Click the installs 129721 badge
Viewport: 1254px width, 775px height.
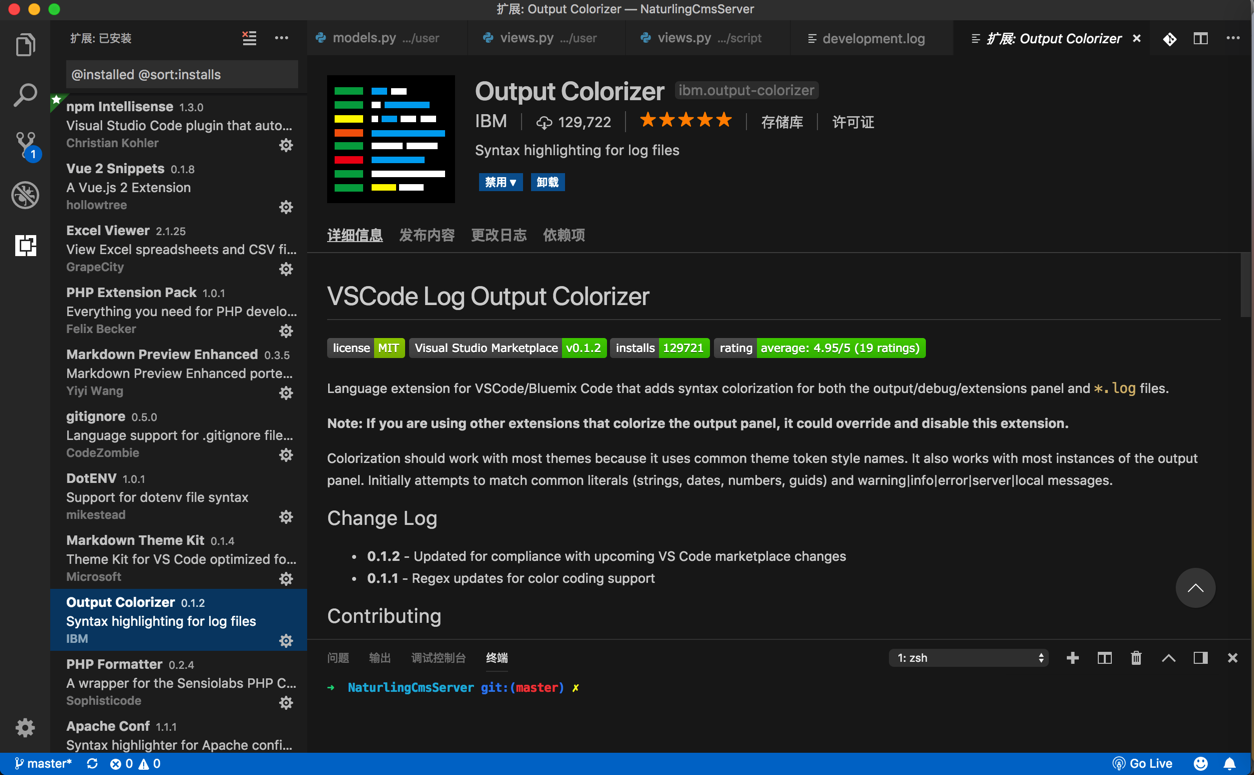[660, 348]
